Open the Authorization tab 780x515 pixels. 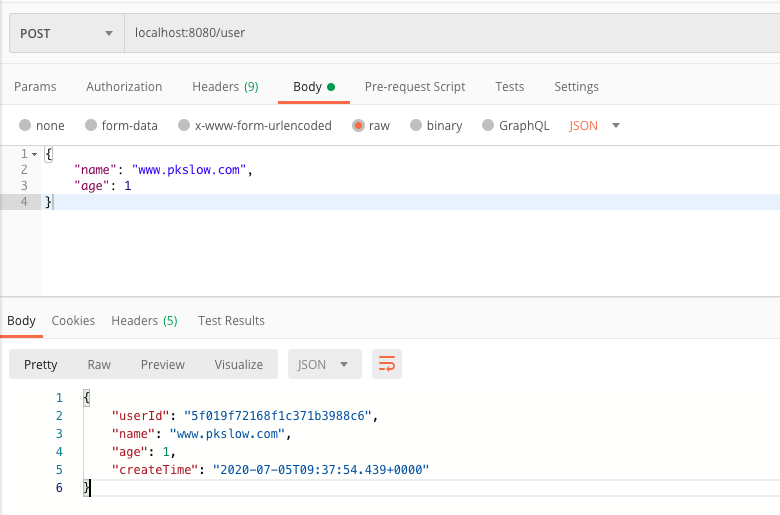pos(124,87)
